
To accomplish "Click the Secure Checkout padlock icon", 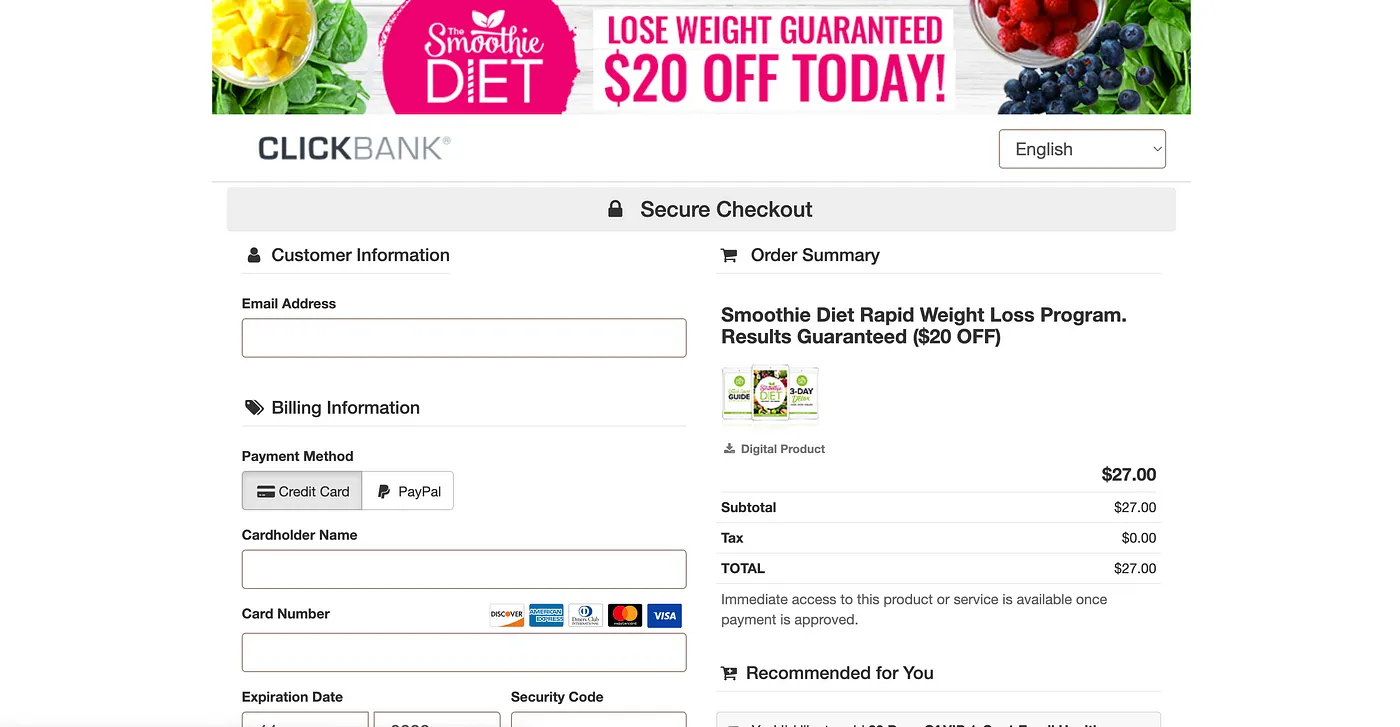I will click(x=616, y=209).
